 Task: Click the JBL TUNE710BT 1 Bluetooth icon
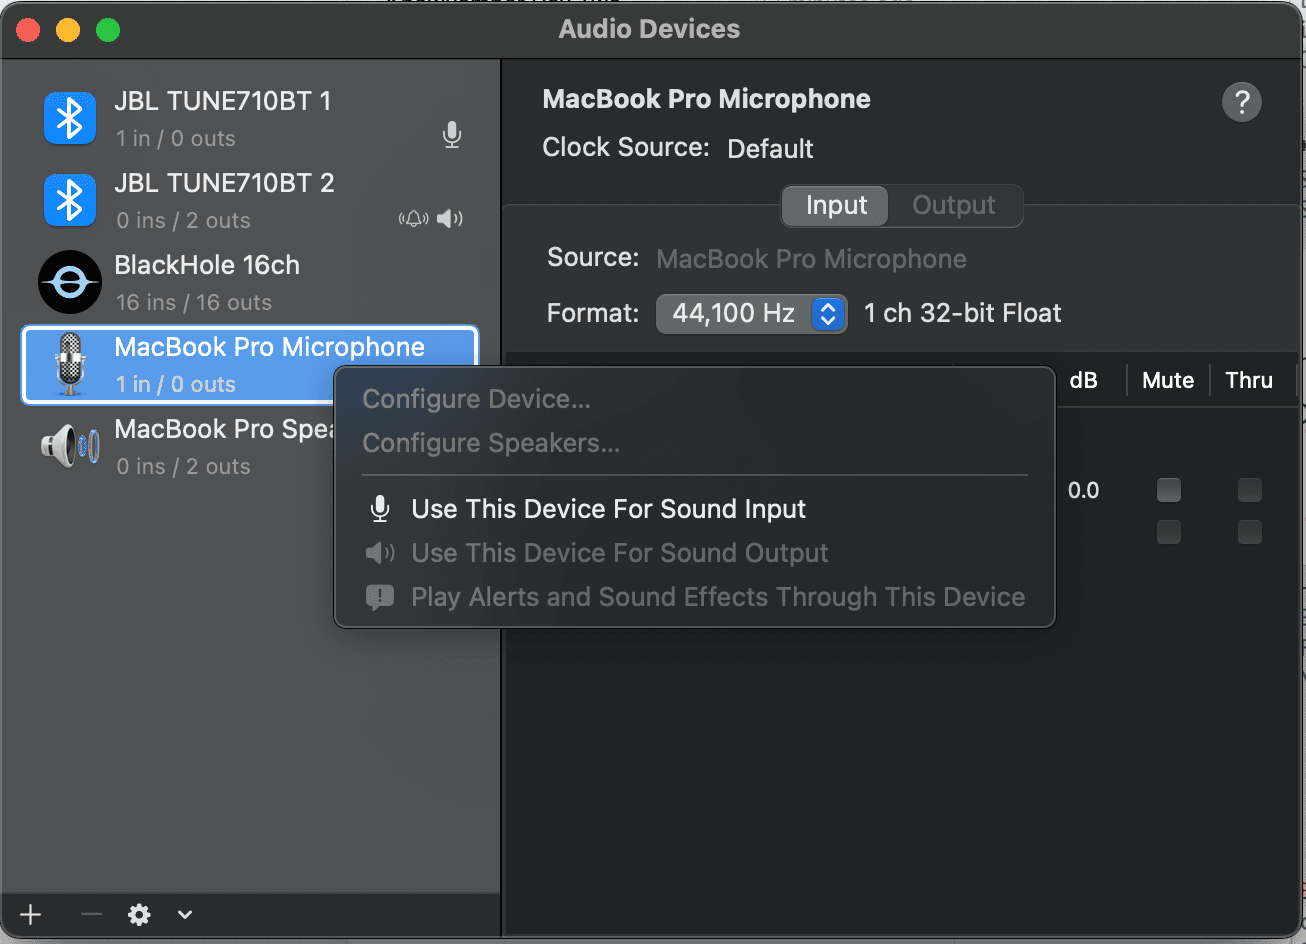pos(70,118)
